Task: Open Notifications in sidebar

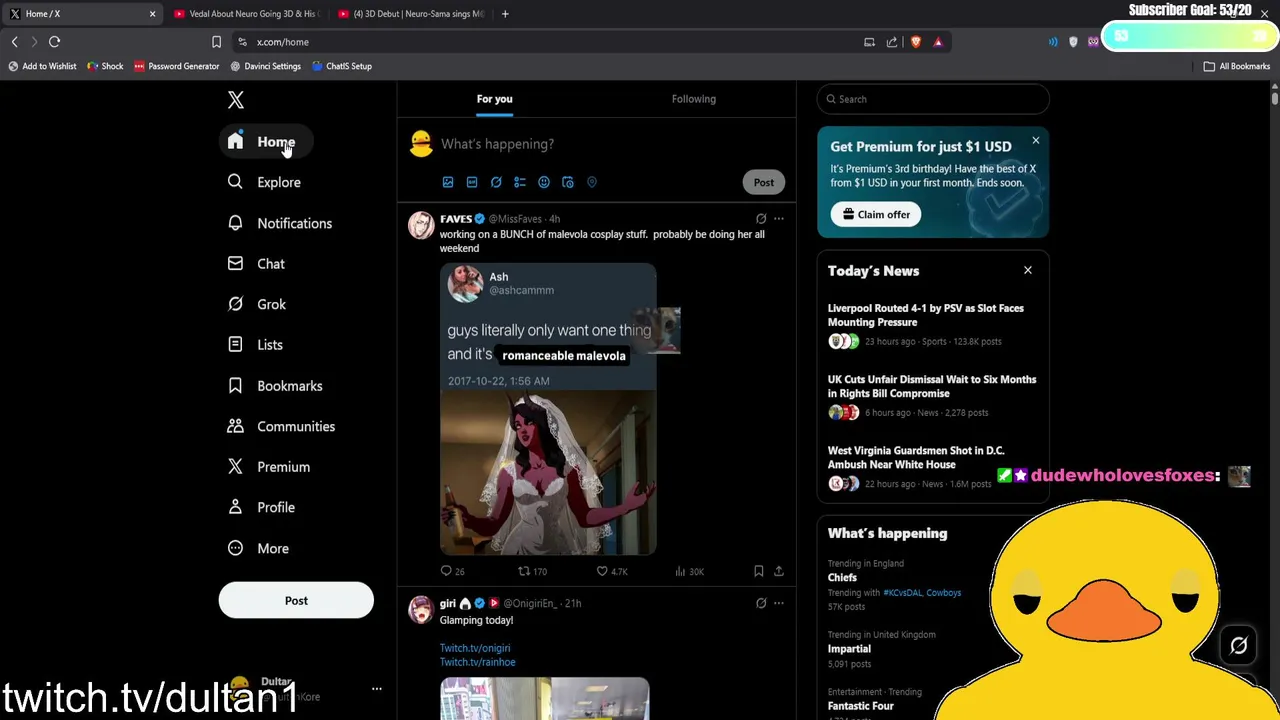Action: point(280,223)
